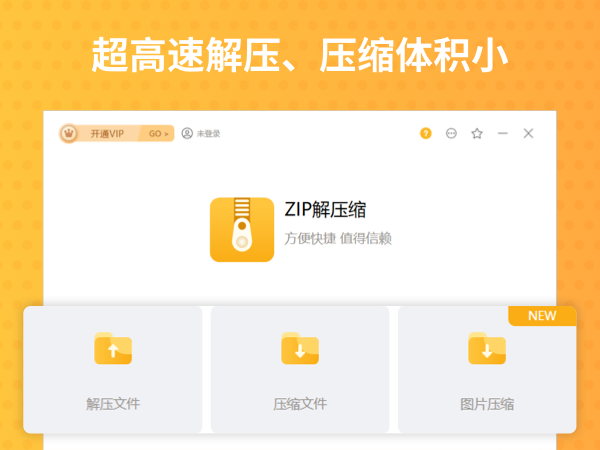Image resolution: width=600 pixels, height=450 pixels.
Task: Open the more options ellipsis menu
Action: click(451, 133)
